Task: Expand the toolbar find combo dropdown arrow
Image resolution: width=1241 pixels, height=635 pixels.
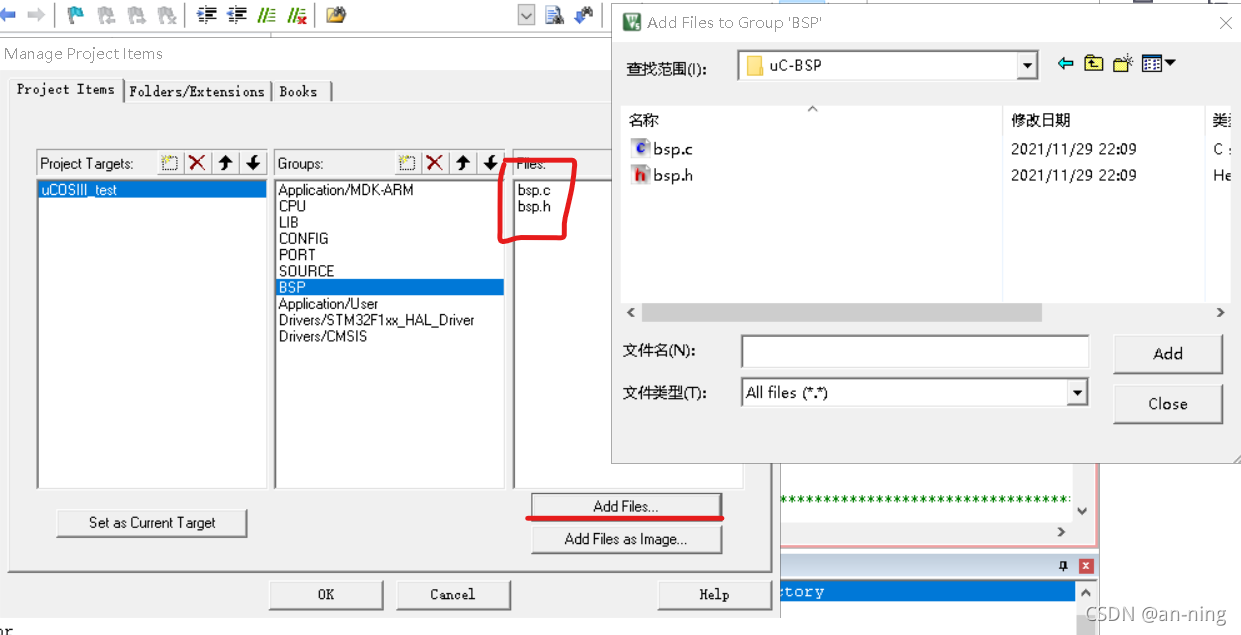Action: pos(526,15)
